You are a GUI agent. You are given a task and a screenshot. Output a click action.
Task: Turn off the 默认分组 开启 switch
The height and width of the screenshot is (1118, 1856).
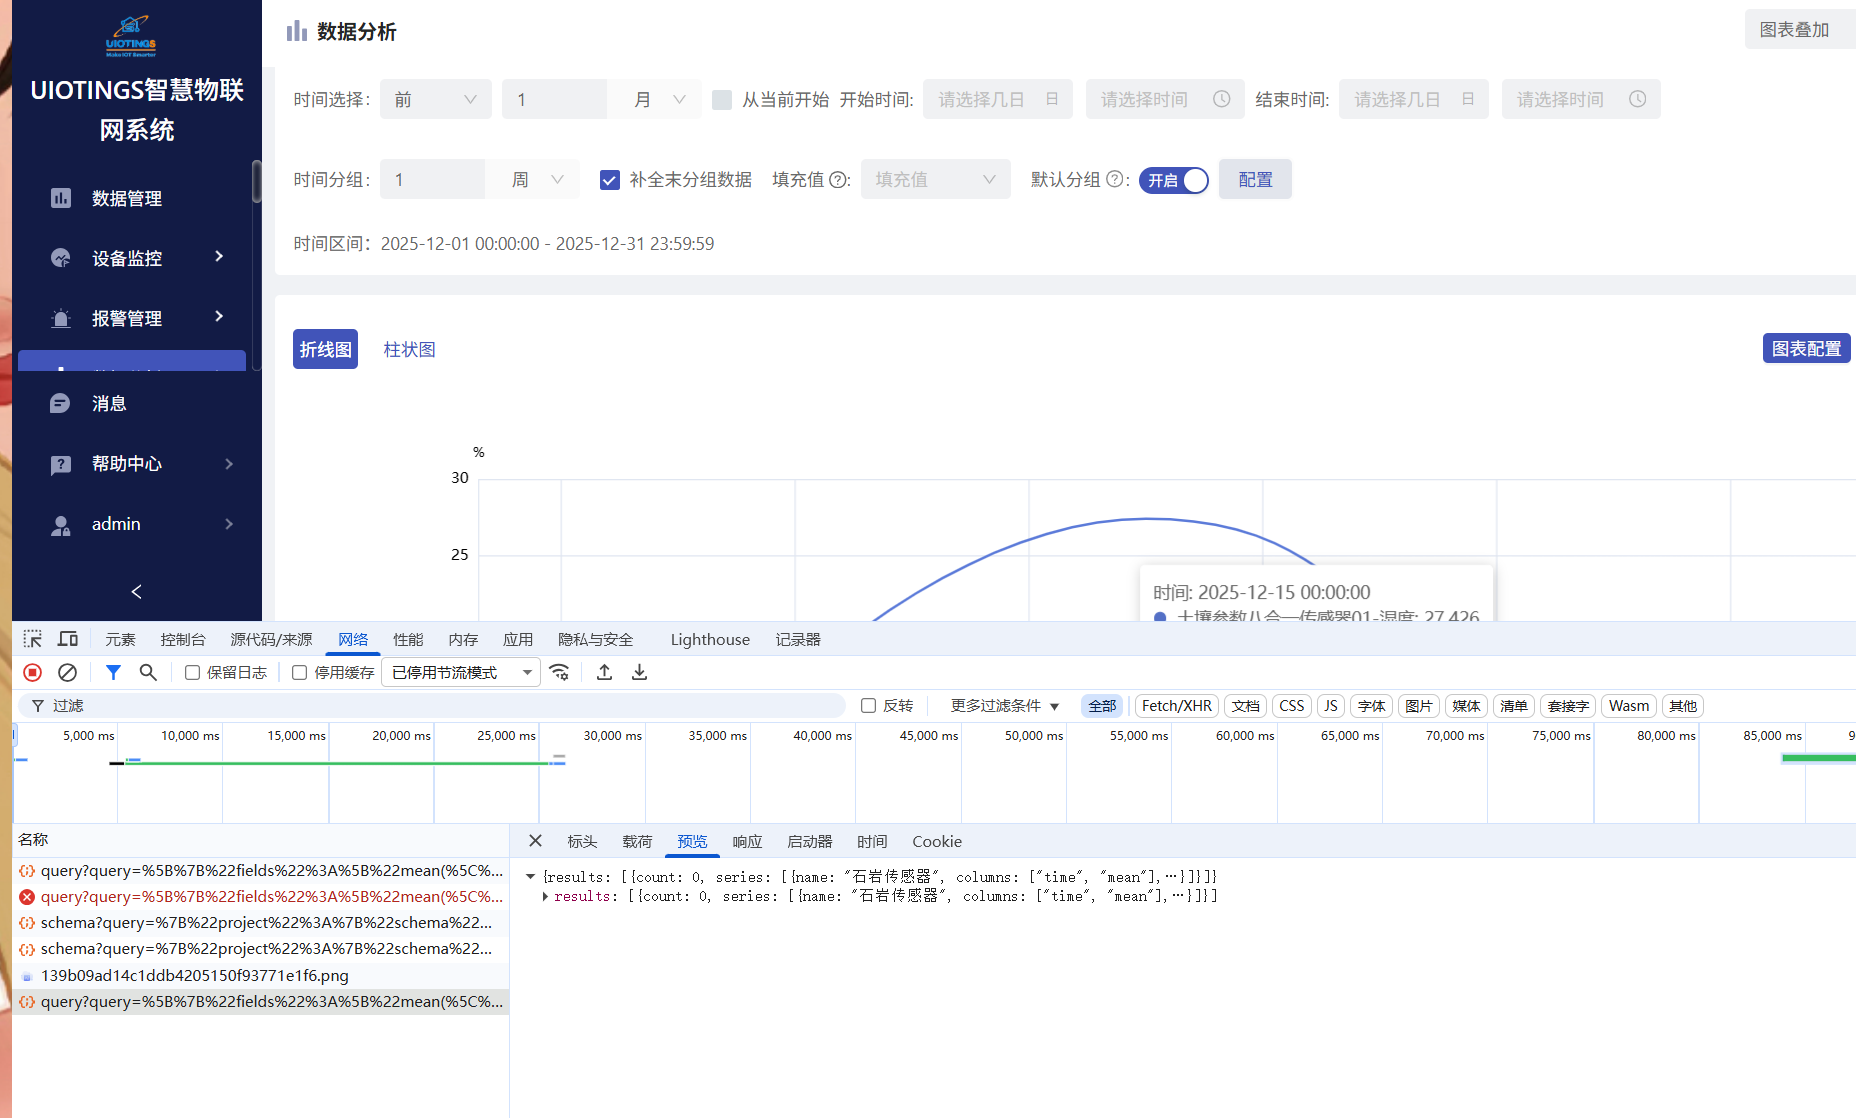1174,180
